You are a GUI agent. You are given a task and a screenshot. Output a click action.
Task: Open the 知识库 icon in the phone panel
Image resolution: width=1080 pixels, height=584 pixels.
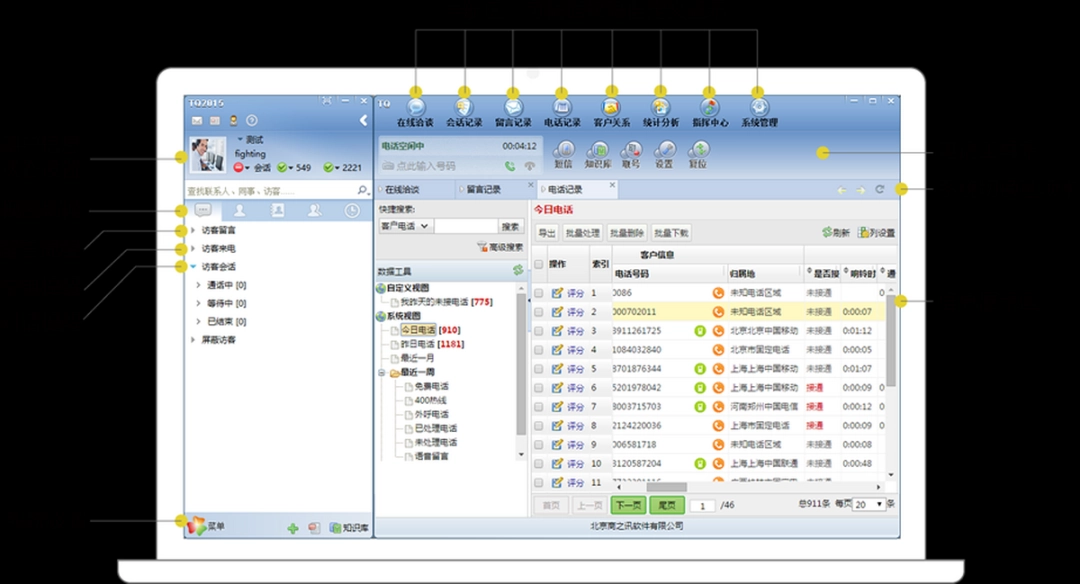(x=597, y=155)
